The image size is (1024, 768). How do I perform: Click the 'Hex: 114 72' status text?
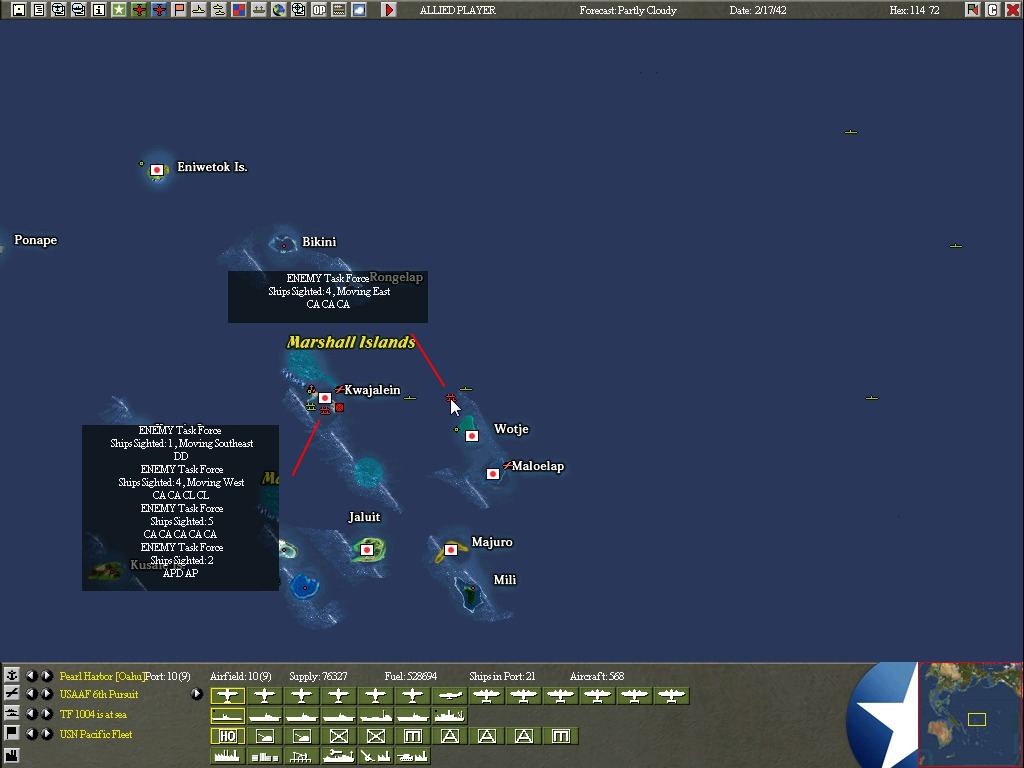tap(914, 10)
